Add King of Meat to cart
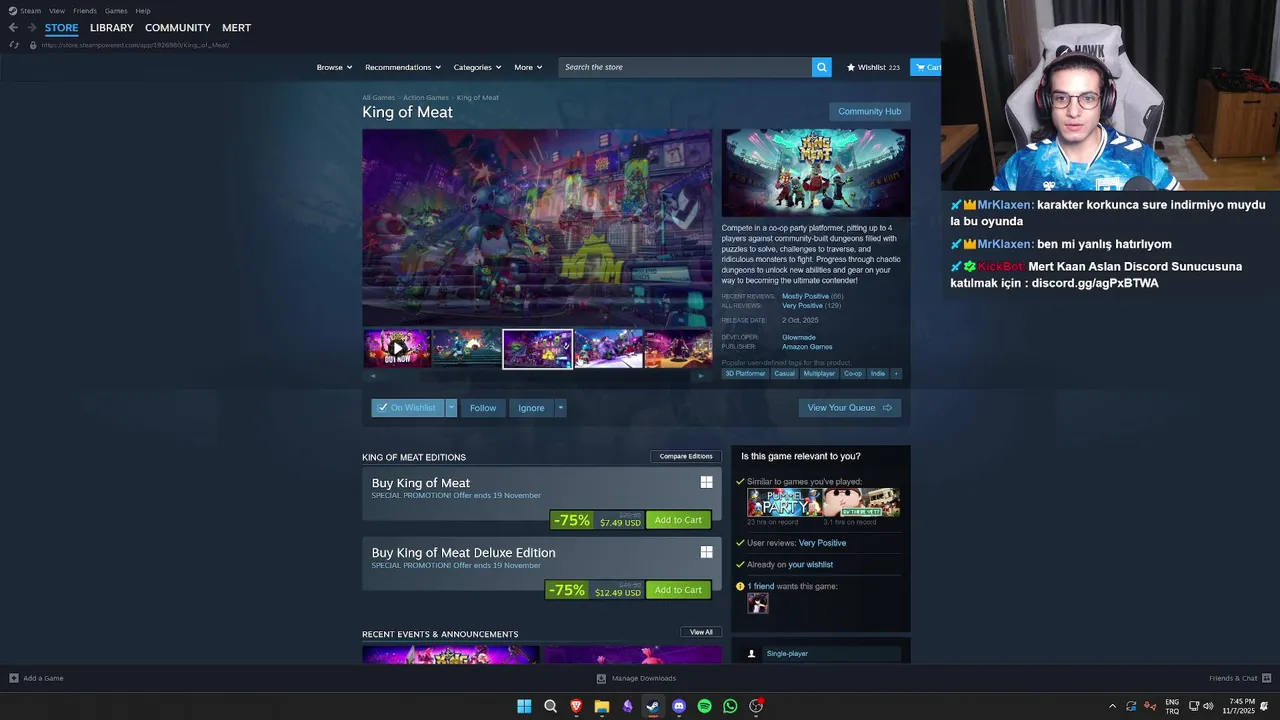Screen dimensions: 1280x720 (x=678, y=520)
